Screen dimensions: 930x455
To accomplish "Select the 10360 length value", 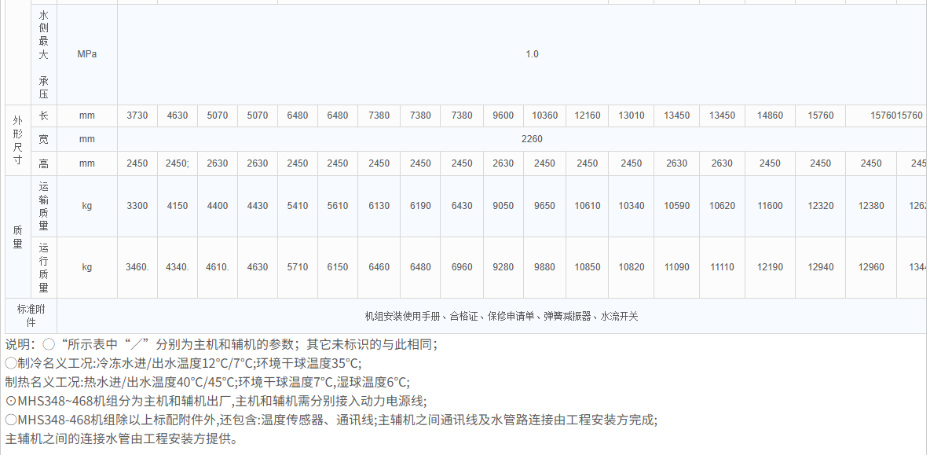I will tap(545, 116).
